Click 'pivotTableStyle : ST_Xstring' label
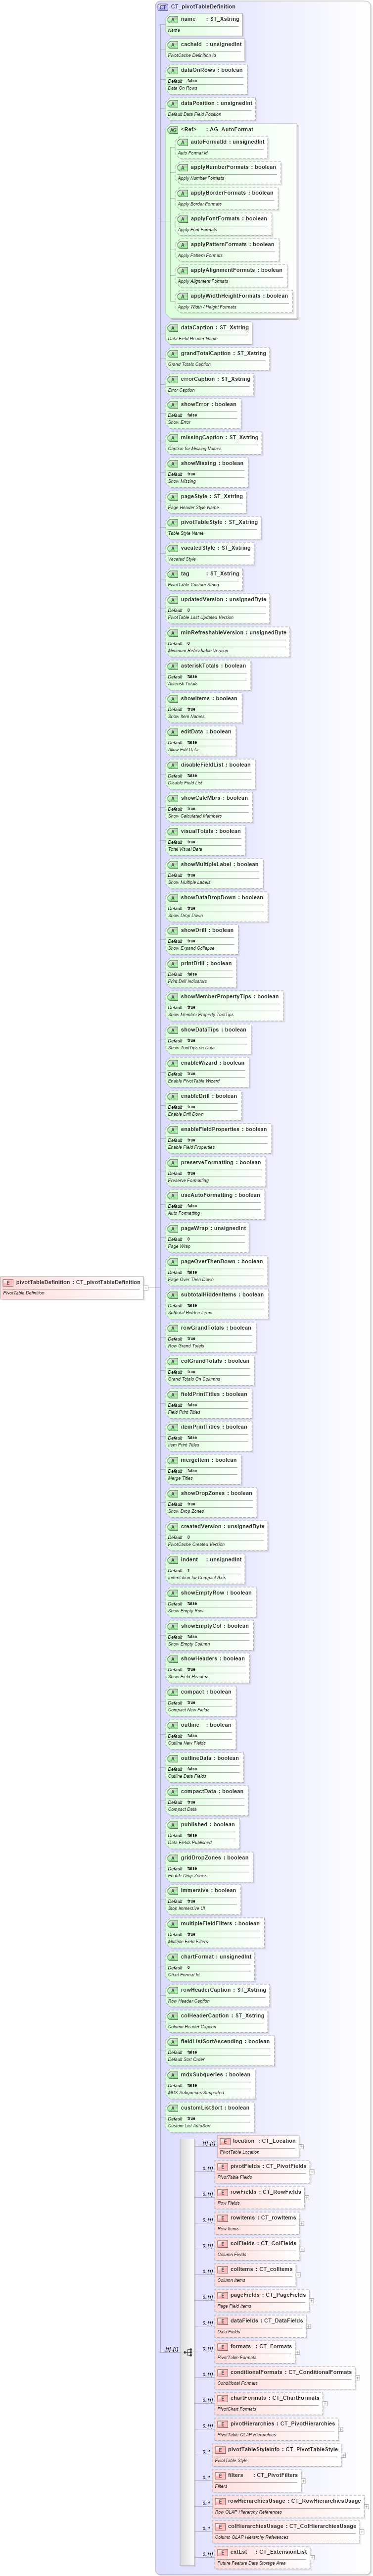This screenshot has width=373, height=2576. [x=219, y=522]
